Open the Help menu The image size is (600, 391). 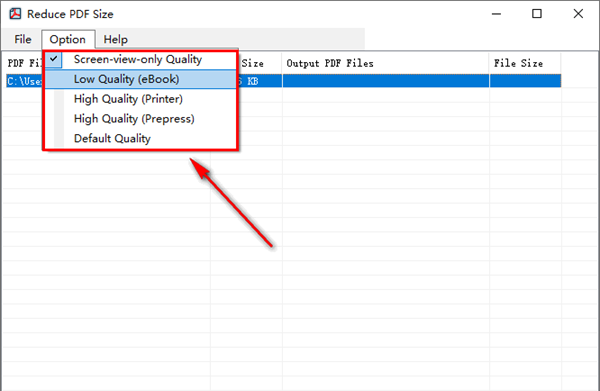click(x=116, y=39)
